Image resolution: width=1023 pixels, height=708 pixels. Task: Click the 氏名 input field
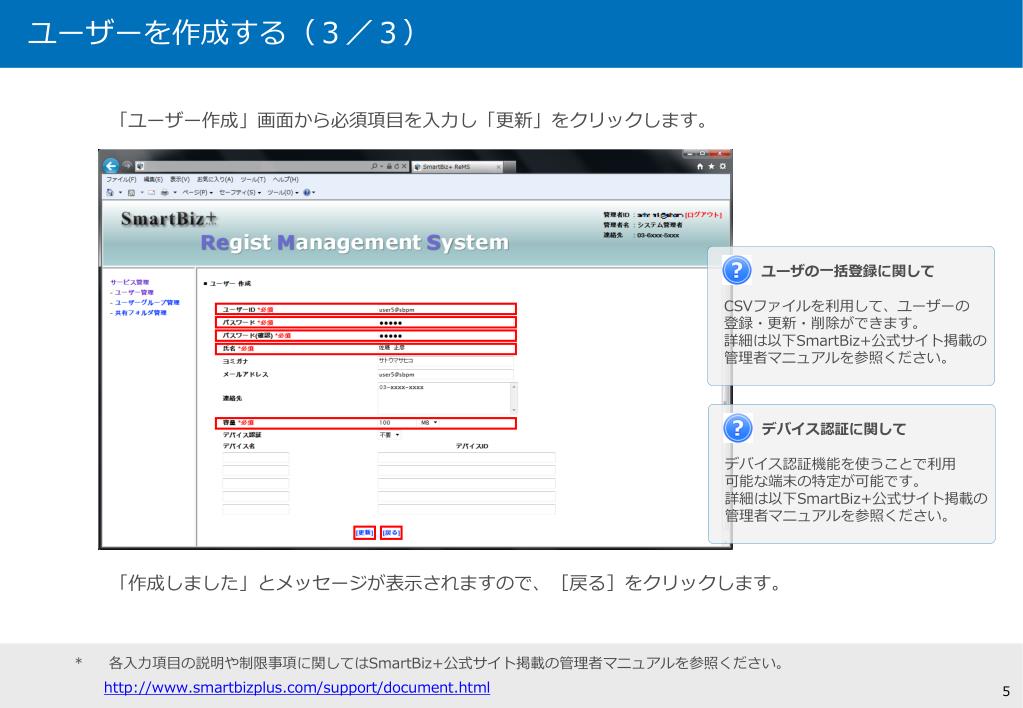point(446,348)
